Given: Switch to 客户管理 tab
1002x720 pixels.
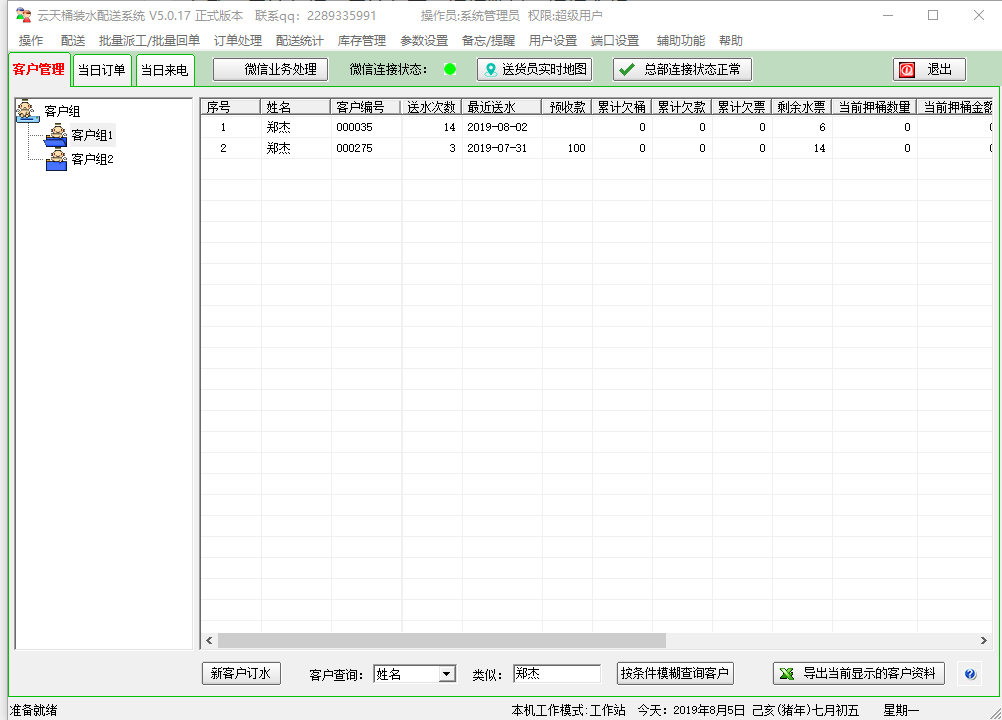Looking at the screenshot, I should [38, 69].
